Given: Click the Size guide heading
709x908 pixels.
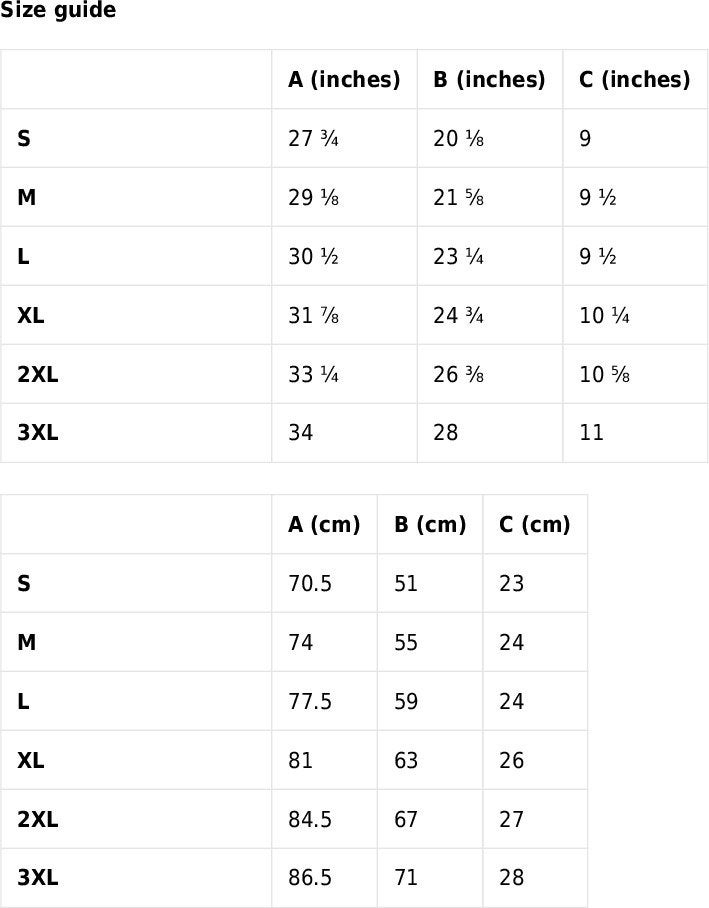Looking at the screenshot, I should click(x=58, y=10).
